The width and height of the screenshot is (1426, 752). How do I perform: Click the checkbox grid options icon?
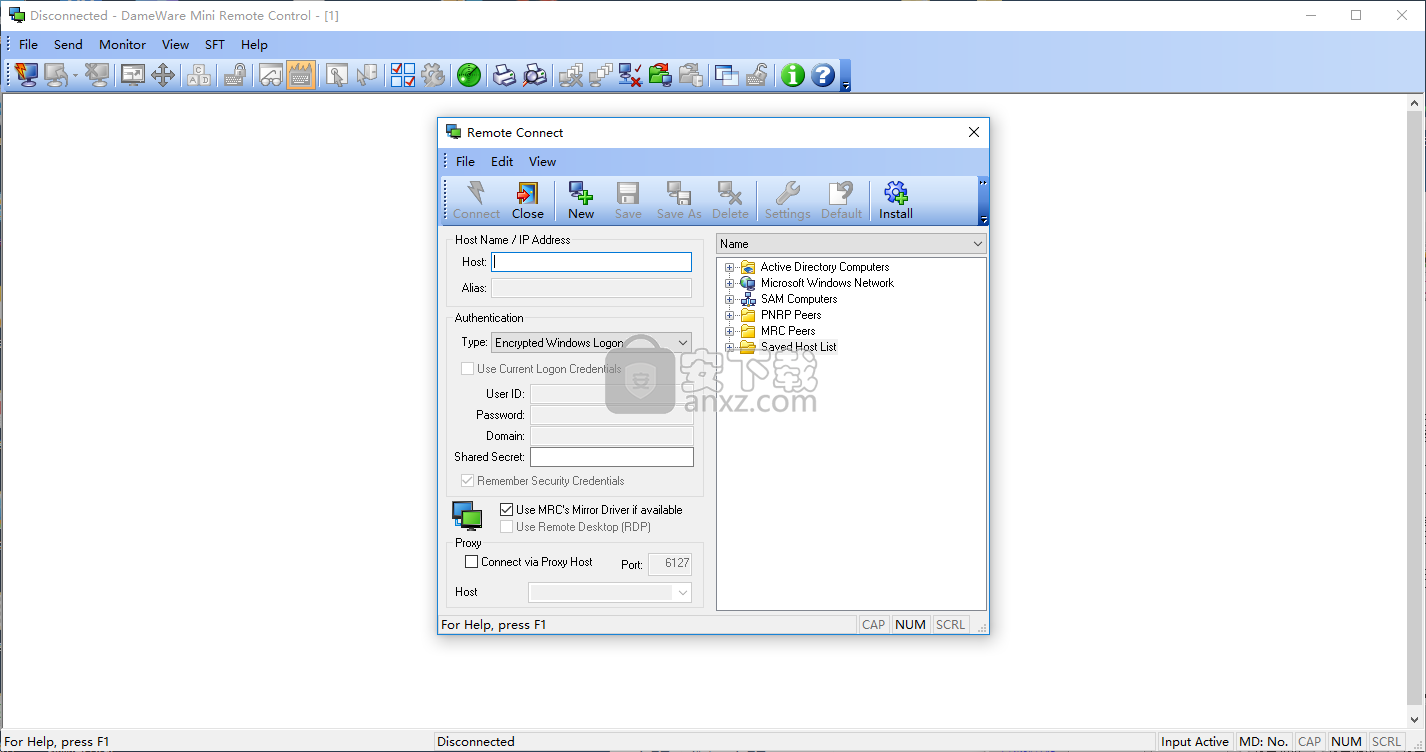point(403,75)
